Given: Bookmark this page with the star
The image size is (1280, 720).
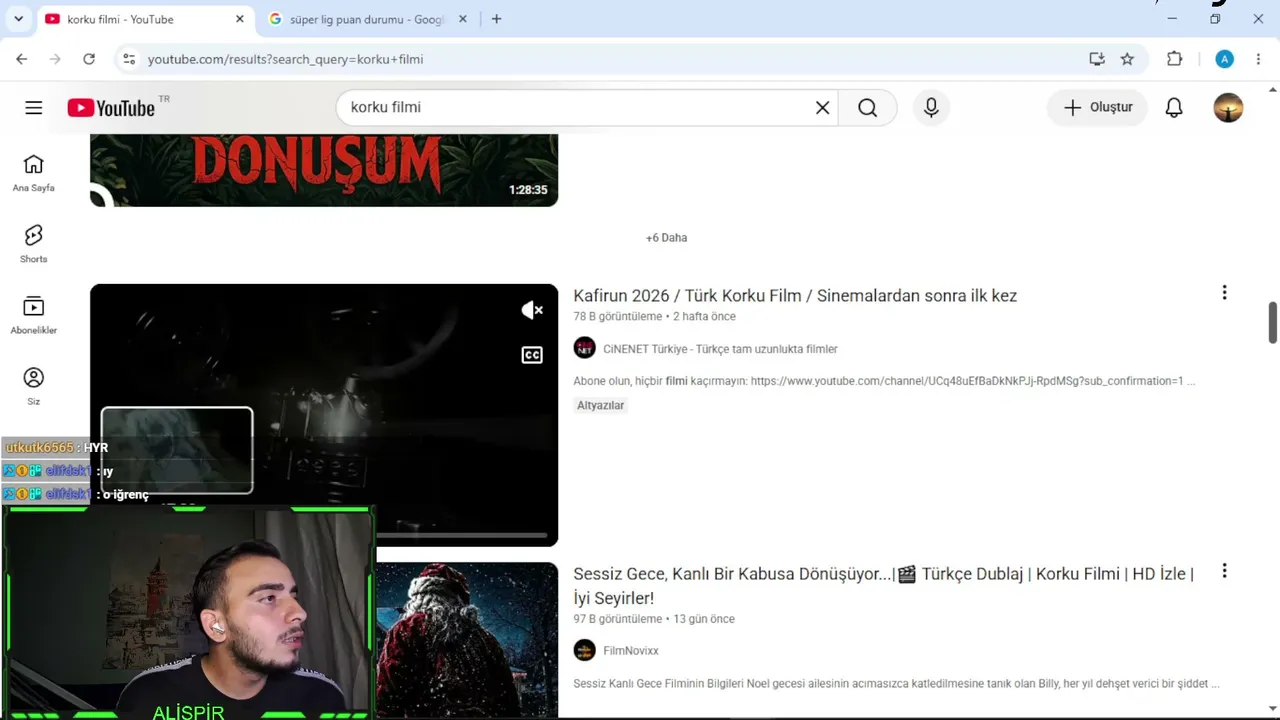Looking at the screenshot, I should pos(1127,59).
